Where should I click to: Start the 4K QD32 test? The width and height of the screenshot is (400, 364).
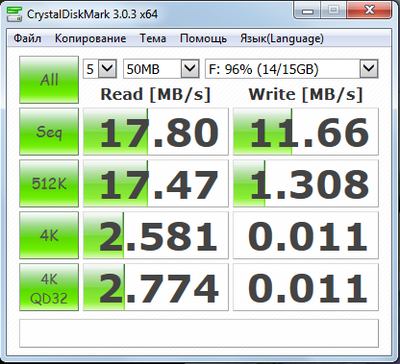point(49,287)
